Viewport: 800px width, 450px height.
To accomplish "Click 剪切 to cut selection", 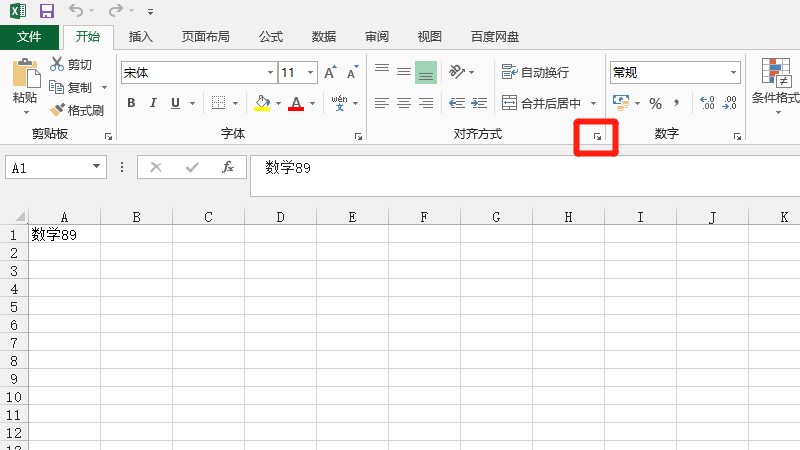I will click(71, 64).
